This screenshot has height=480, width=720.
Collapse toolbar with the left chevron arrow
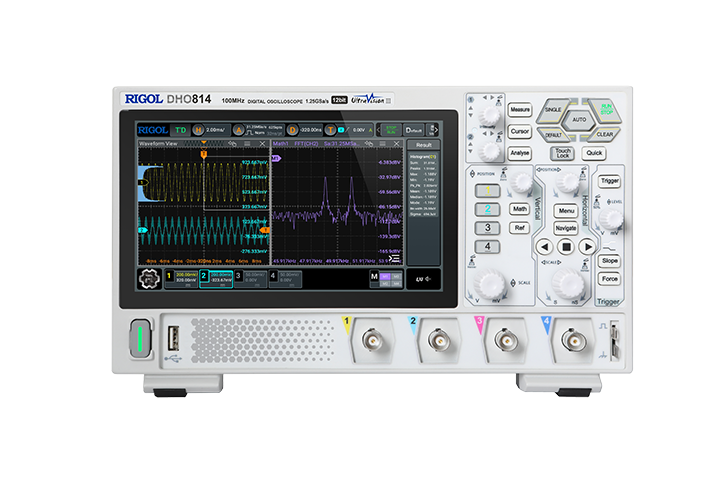pyautogui.click(x=378, y=130)
